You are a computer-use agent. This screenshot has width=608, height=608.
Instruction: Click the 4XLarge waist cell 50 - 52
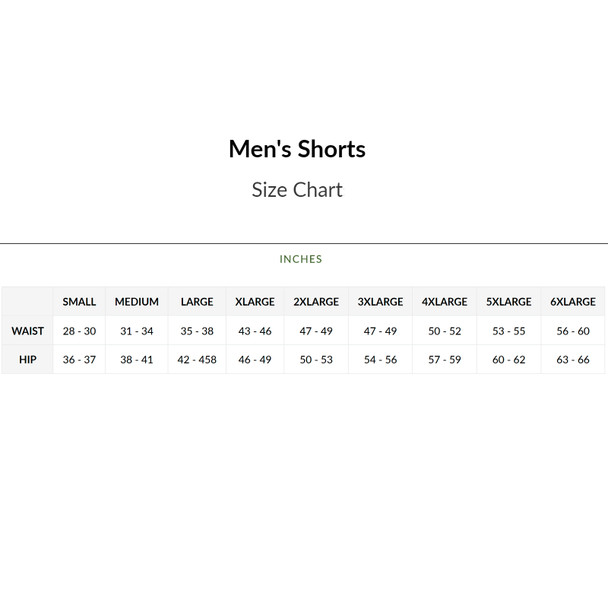tap(444, 331)
